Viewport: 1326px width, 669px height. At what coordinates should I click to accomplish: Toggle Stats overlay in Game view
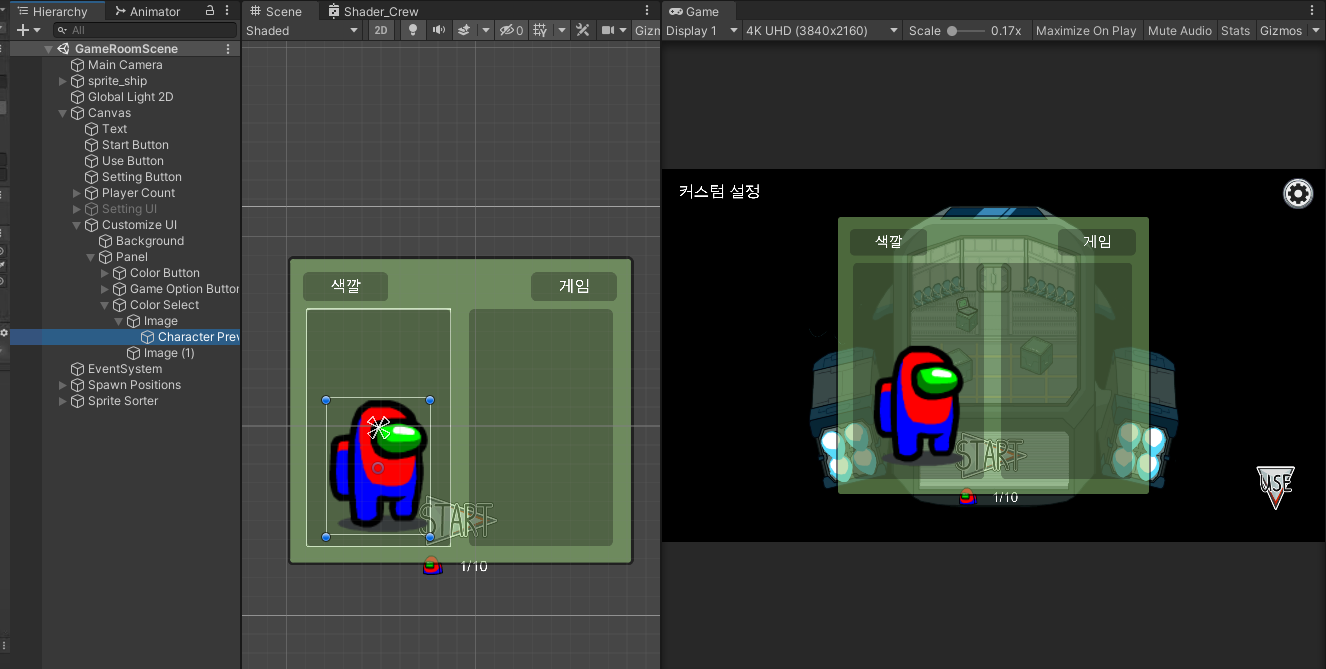(x=1235, y=30)
